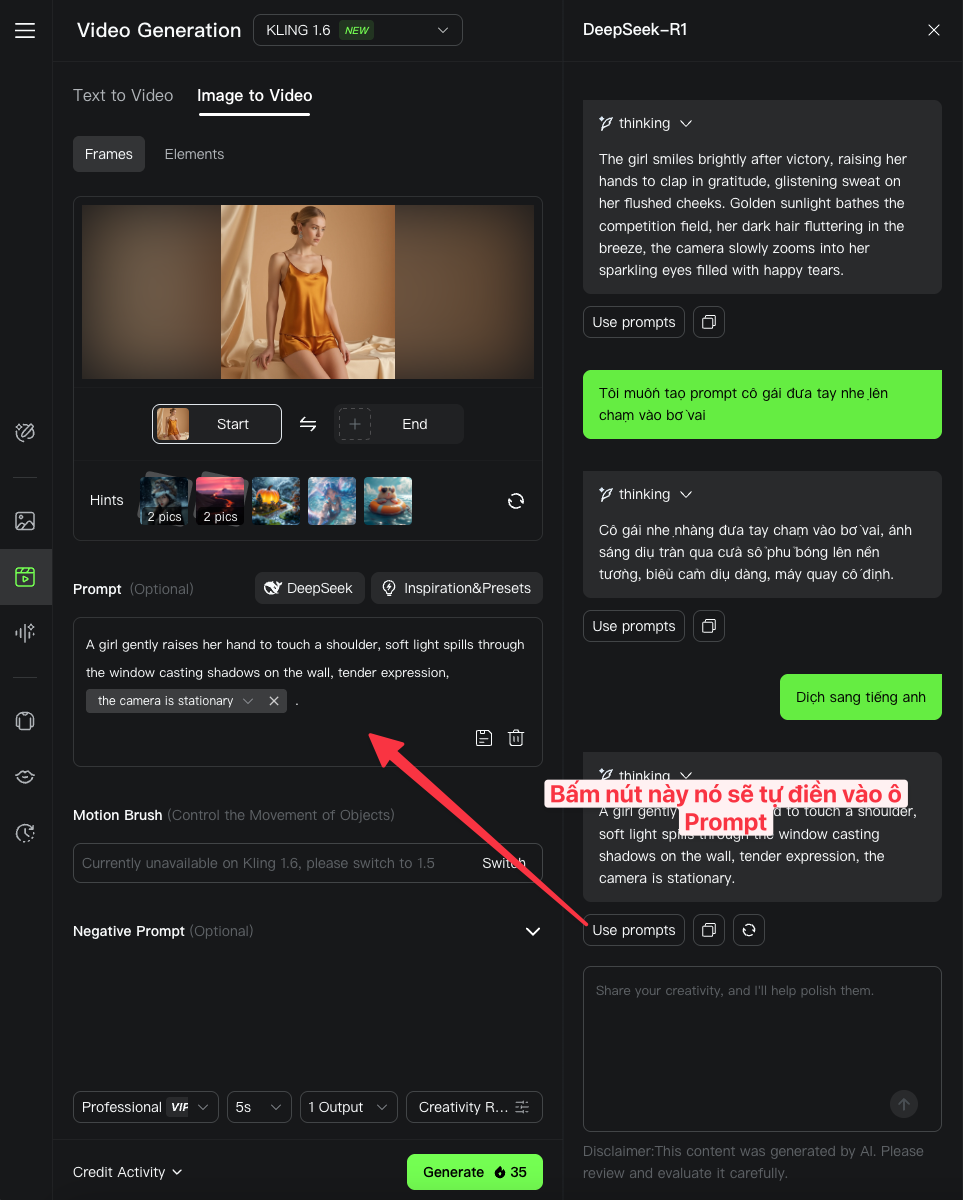
Task: Open the Creativity Relevance slider settings
Action: click(474, 1107)
